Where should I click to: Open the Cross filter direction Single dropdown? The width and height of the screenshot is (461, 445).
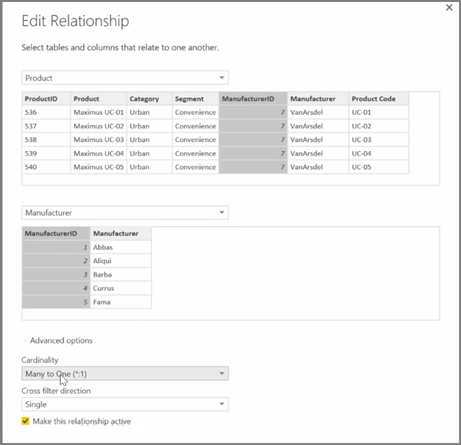(x=125, y=404)
